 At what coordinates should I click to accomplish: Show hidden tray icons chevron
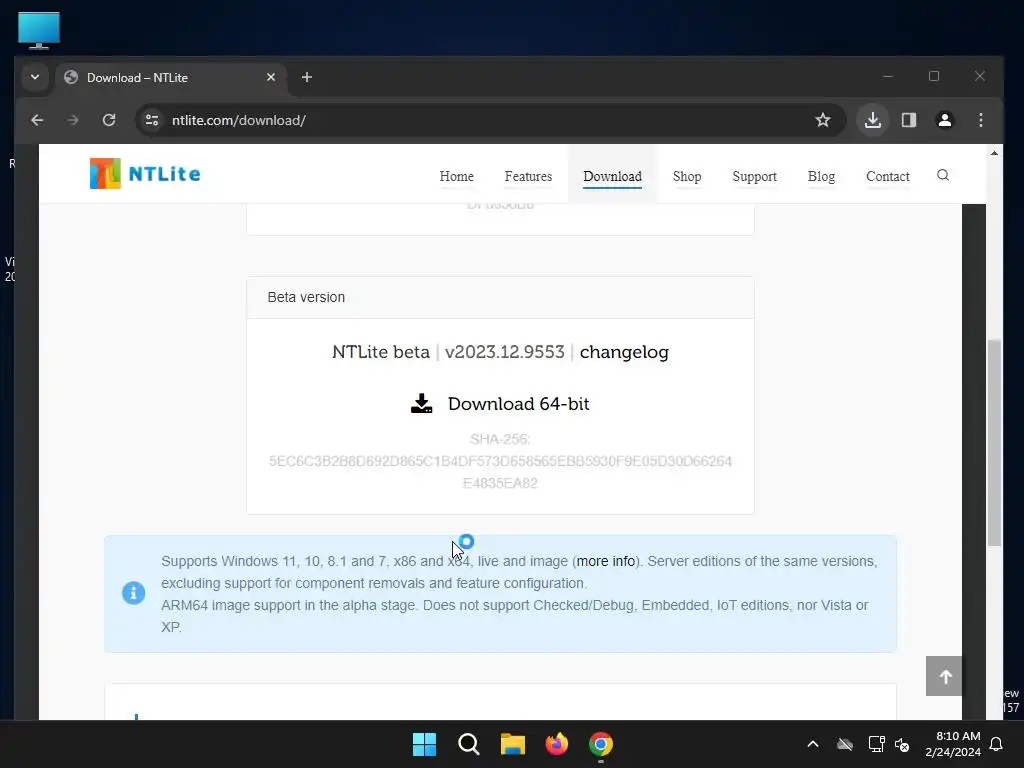pos(813,744)
